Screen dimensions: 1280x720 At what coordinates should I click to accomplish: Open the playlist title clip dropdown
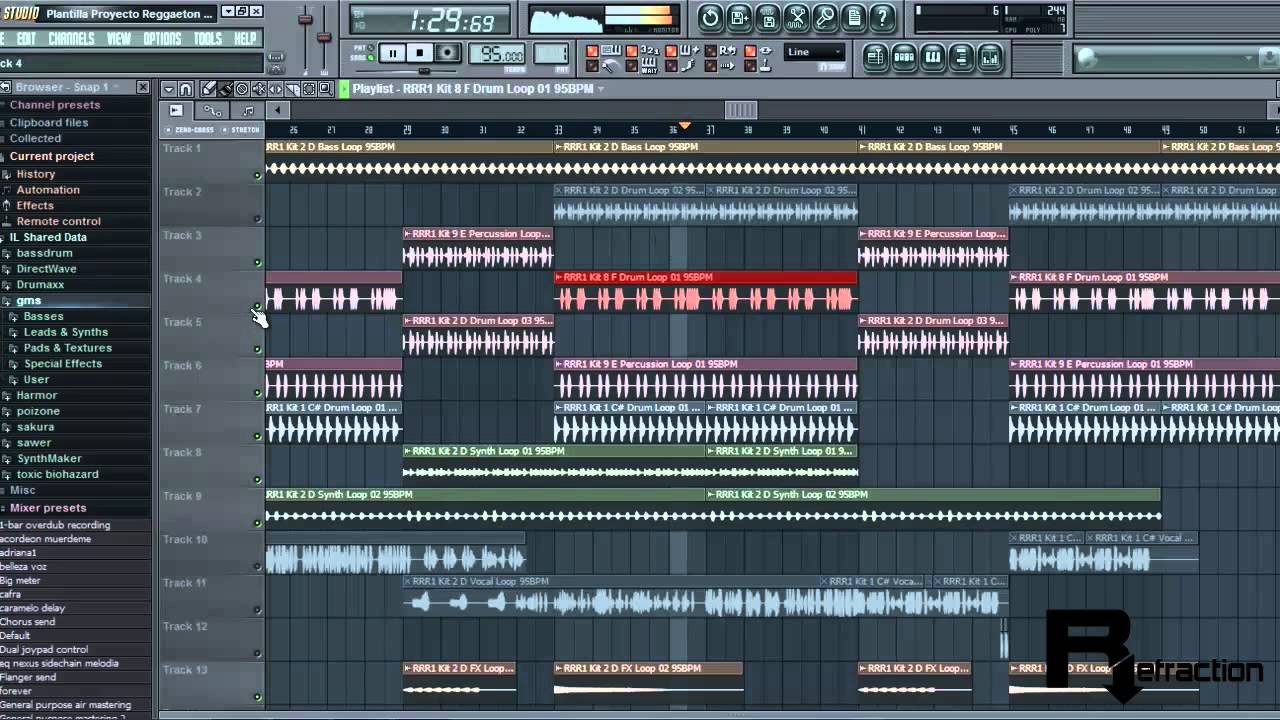click(601, 89)
